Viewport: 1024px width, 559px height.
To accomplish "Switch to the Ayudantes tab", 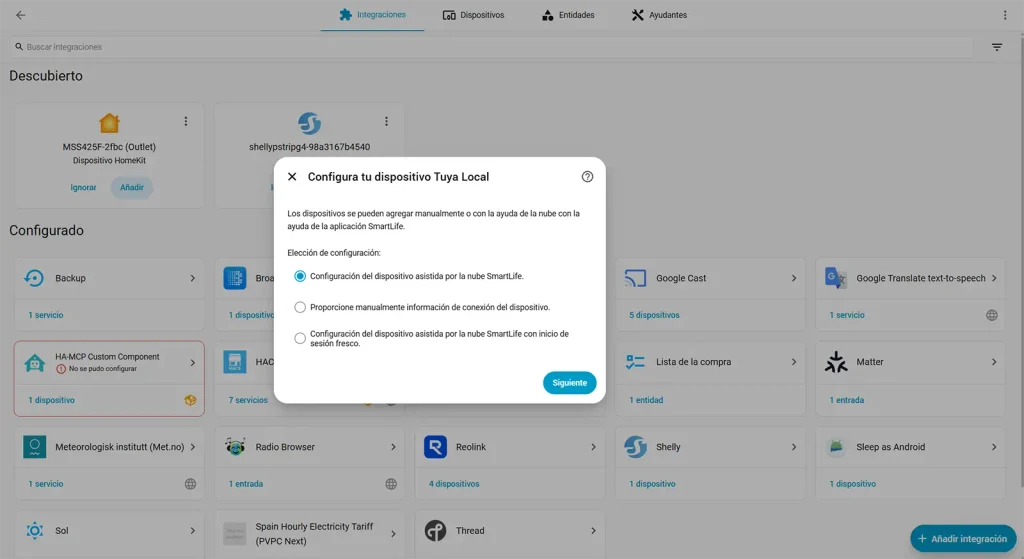I will [x=659, y=15].
